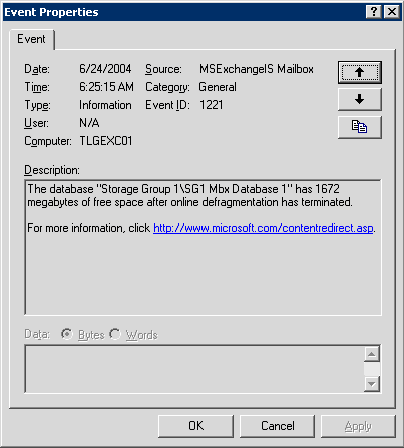Click the Apply button
The image size is (404, 448).
(358, 426)
